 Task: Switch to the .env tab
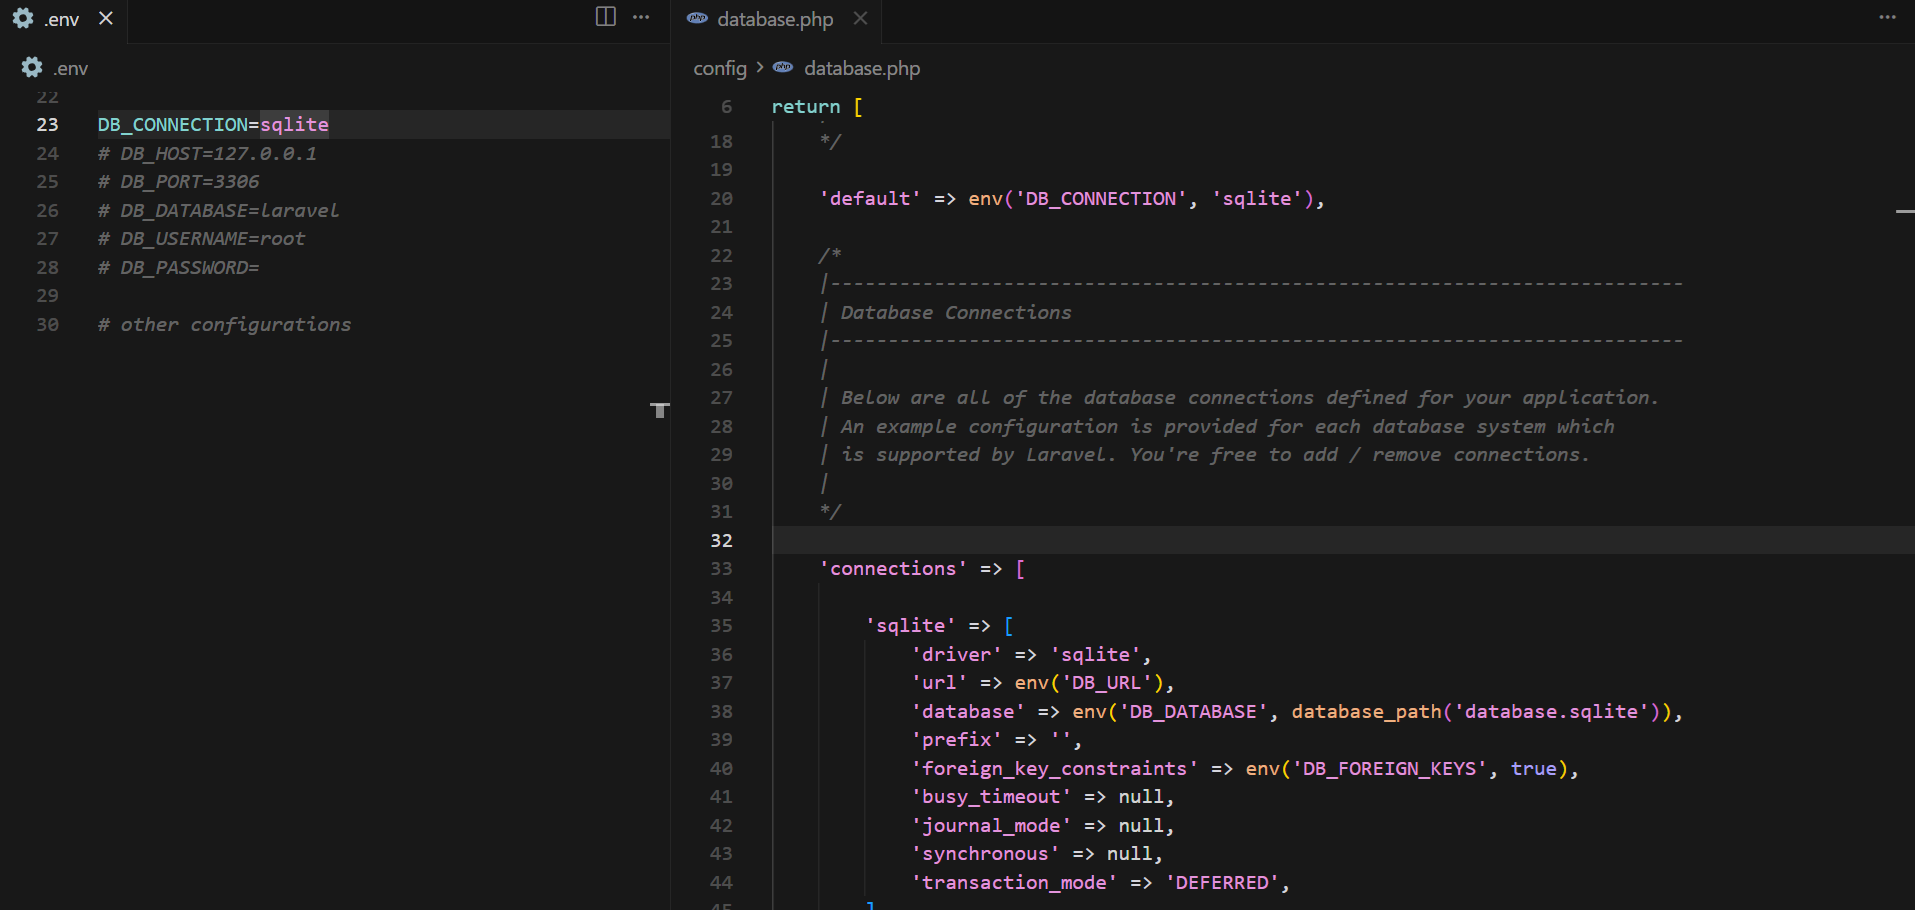(62, 19)
